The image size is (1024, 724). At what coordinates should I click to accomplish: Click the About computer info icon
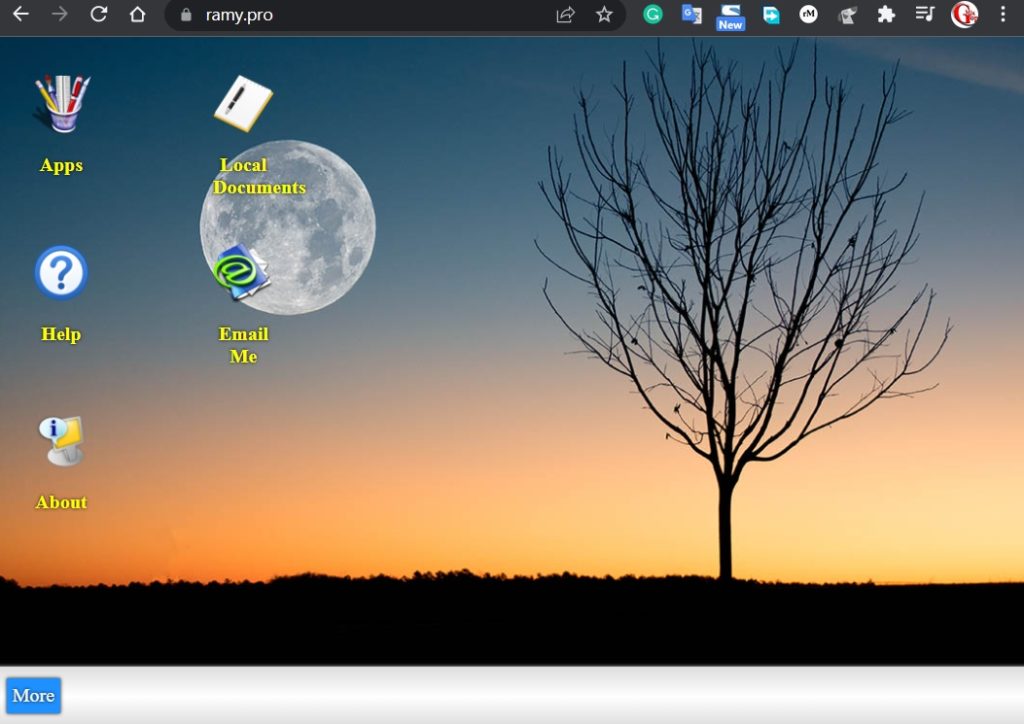pyautogui.click(x=62, y=441)
